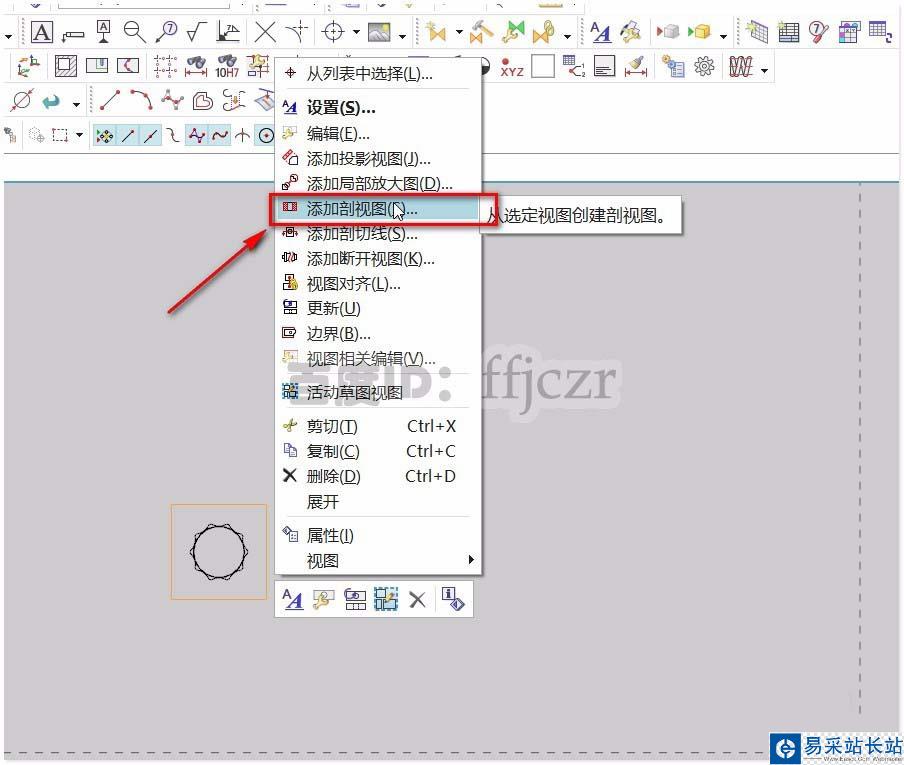The height and width of the screenshot is (765, 904).
Task: Click Delete X in the mini toolbar
Action: tap(417, 600)
